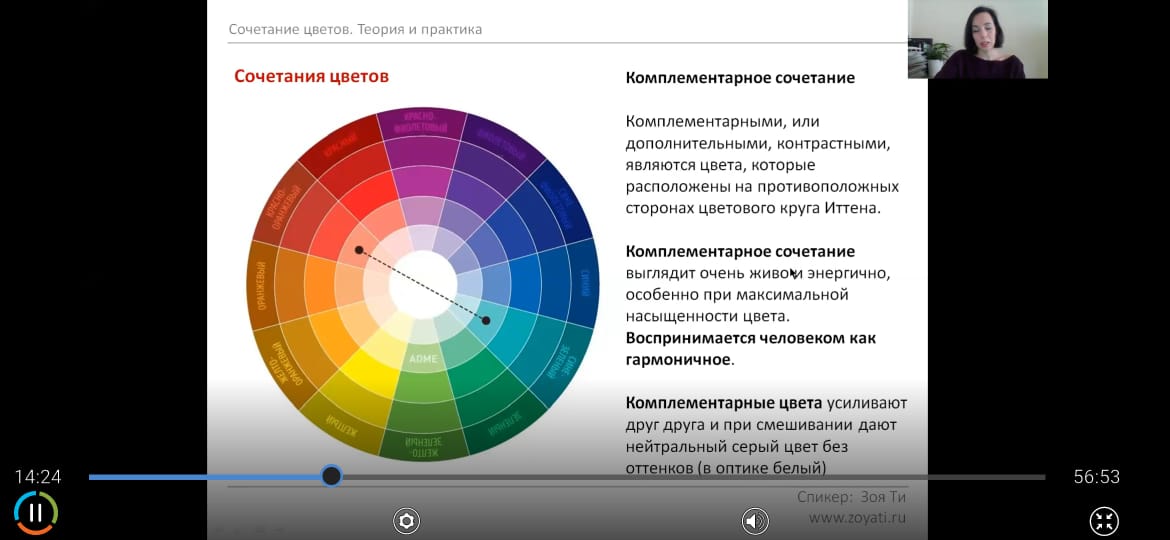1170x540 pixels.
Task: Move the blue playback progress slider knob
Action: point(331,476)
